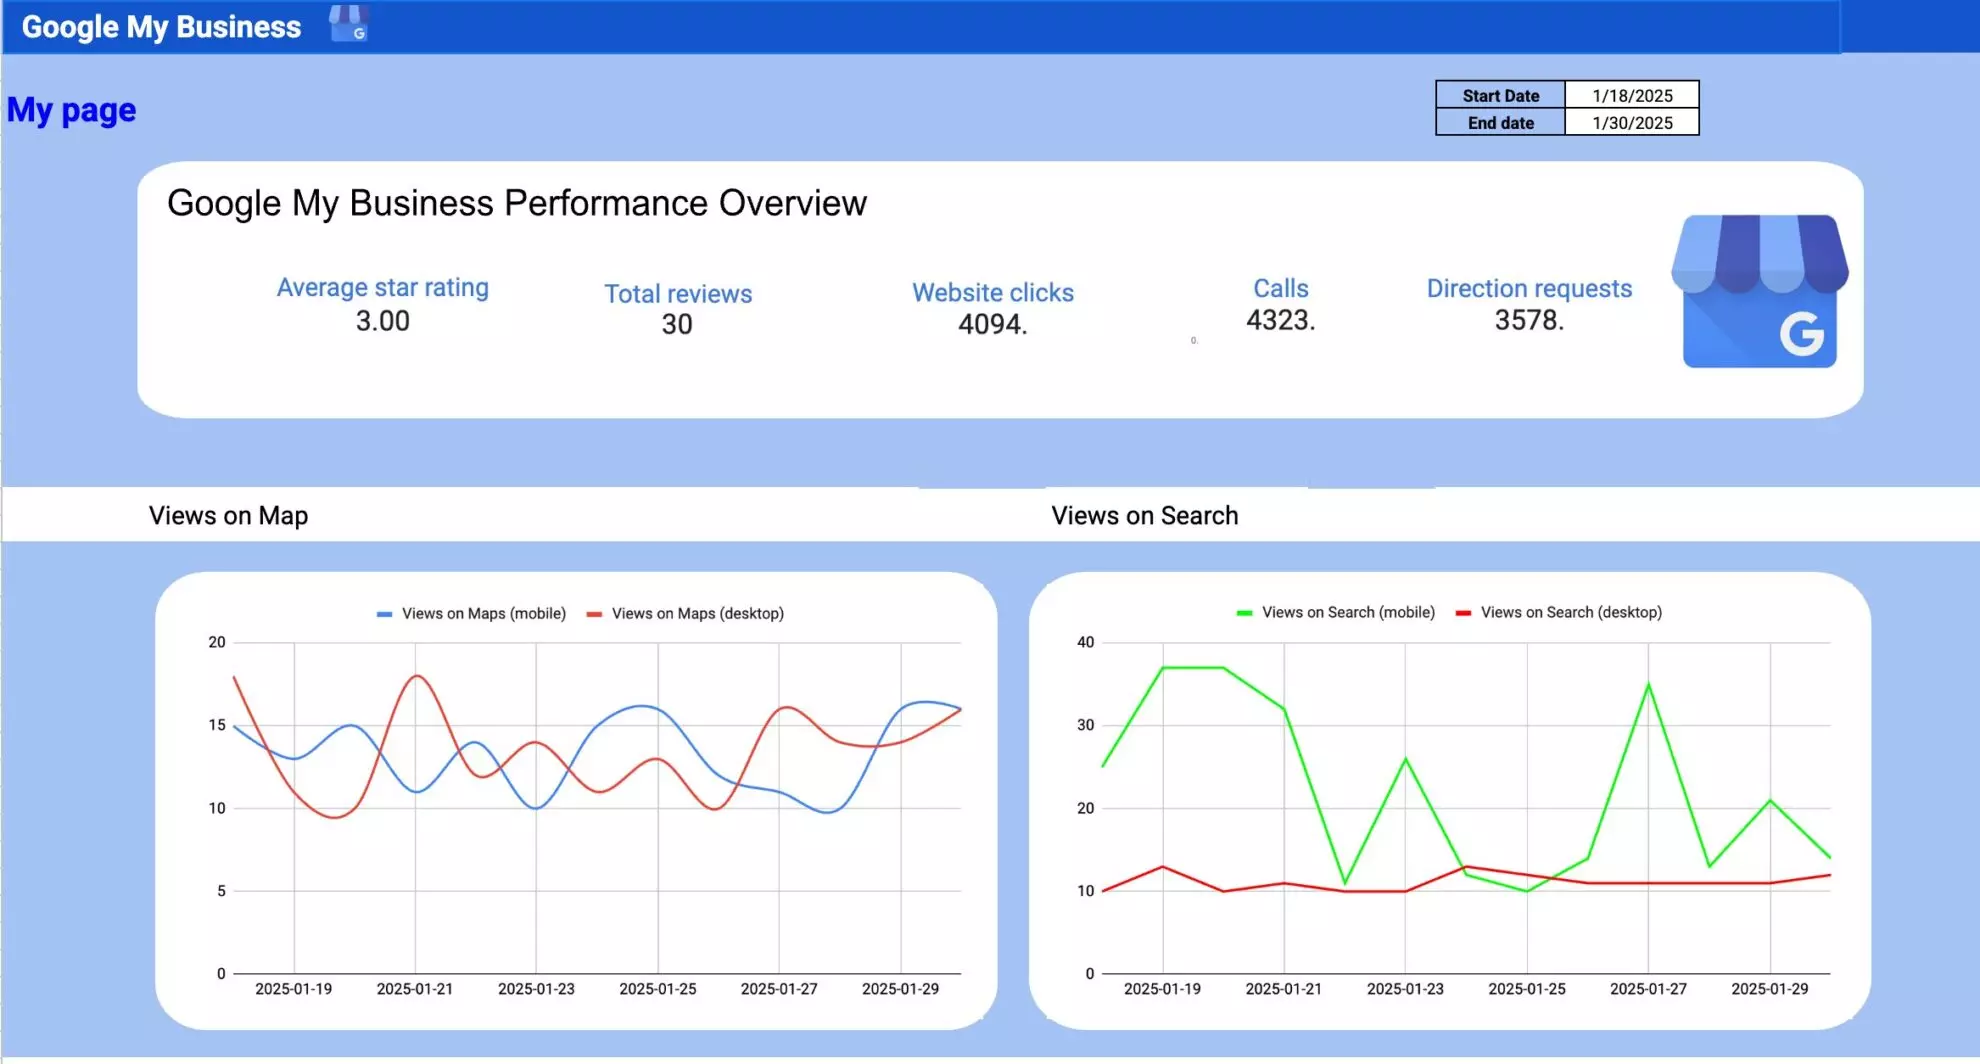Click the Views on Maps (desktop) legend text
Image resolution: width=1980 pixels, height=1064 pixels.
pyautogui.click(x=698, y=613)
